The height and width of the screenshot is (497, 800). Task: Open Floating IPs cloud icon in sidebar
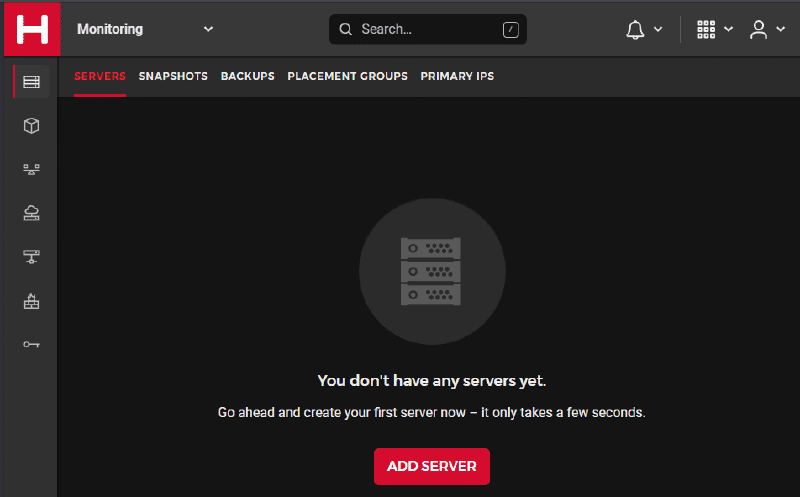[x=31, y=213]
